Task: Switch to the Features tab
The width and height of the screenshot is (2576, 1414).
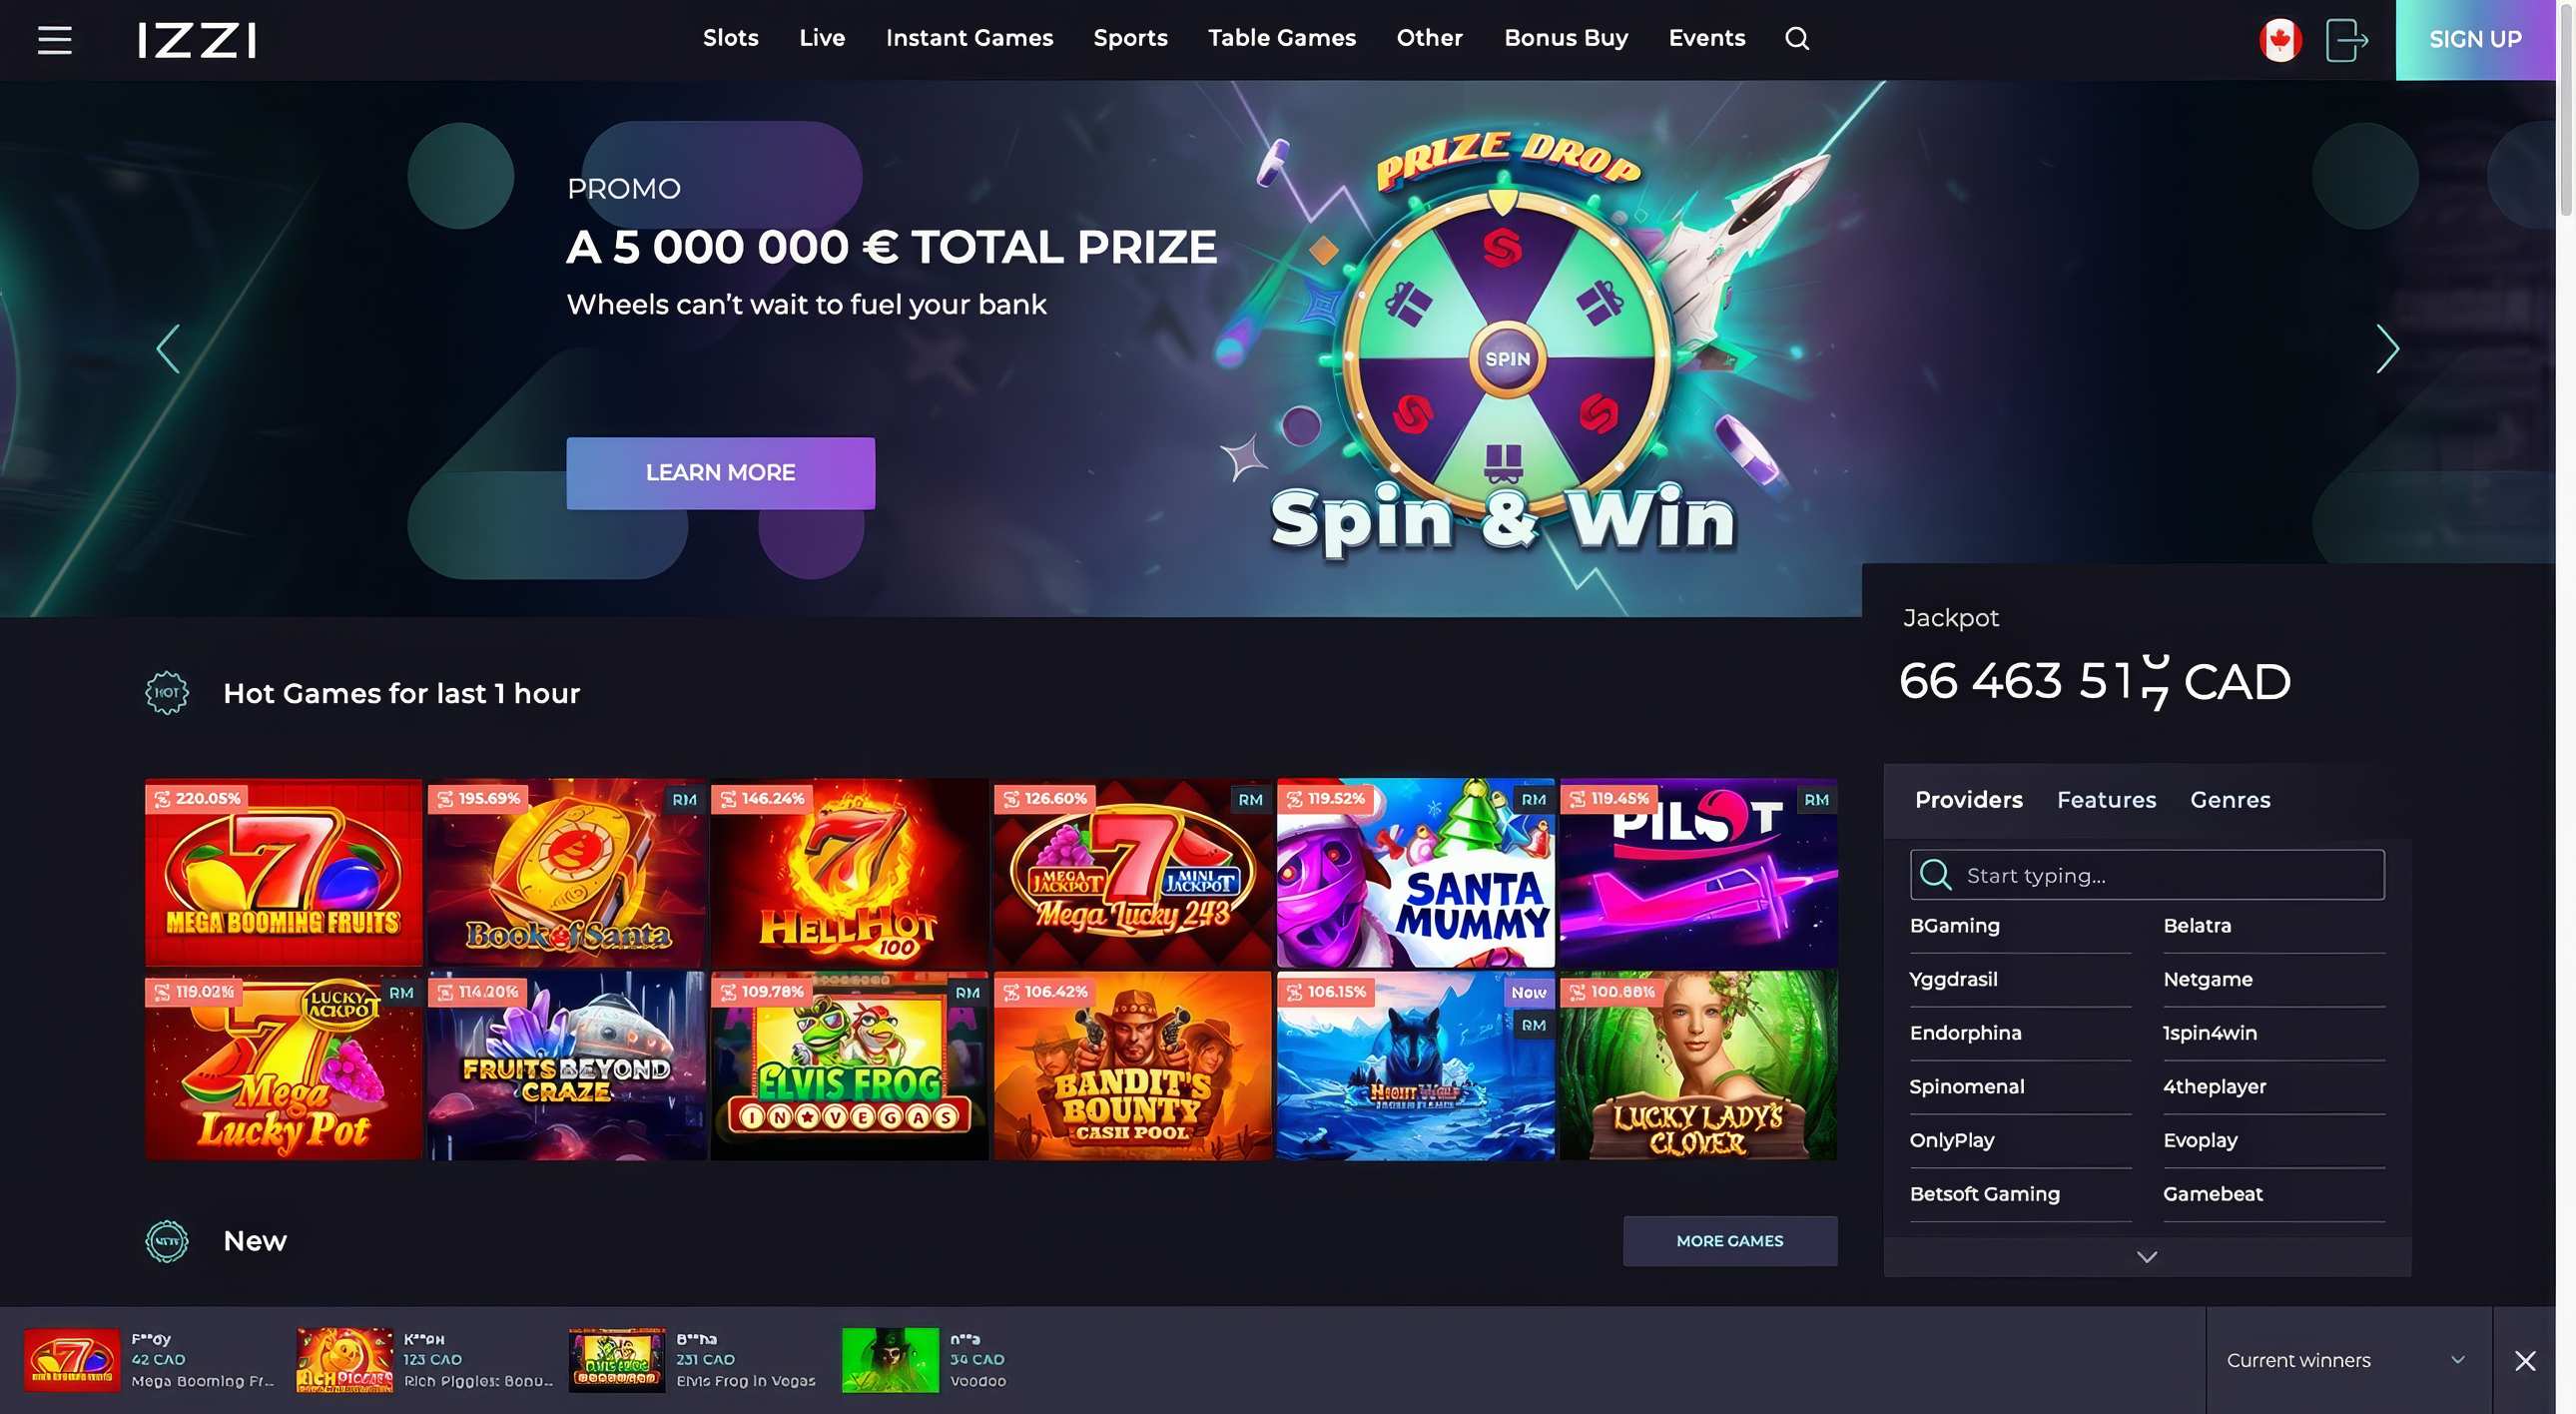Action: 2106,800
